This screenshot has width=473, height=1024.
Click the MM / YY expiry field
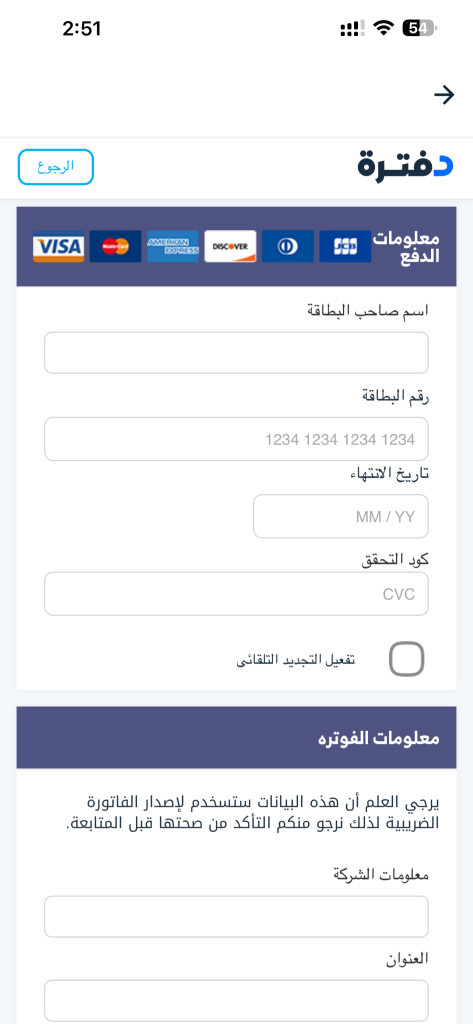tap(340, 516)
